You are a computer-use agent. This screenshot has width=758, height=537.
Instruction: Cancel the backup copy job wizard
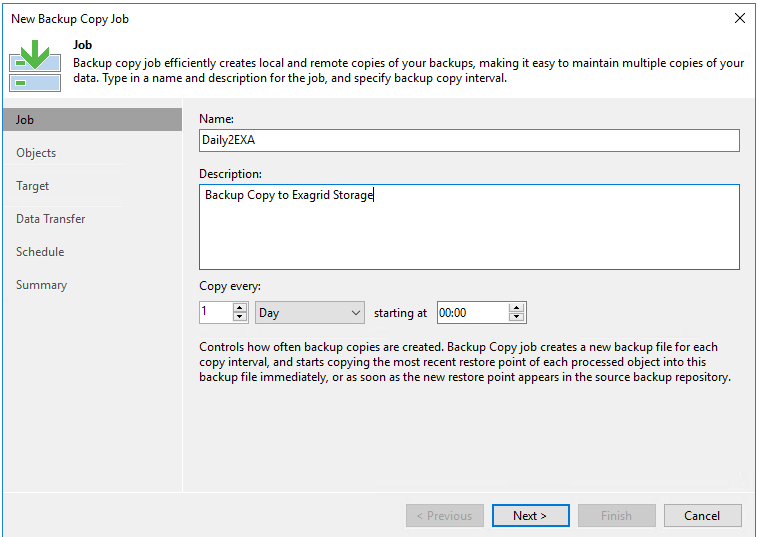point(702,516)
